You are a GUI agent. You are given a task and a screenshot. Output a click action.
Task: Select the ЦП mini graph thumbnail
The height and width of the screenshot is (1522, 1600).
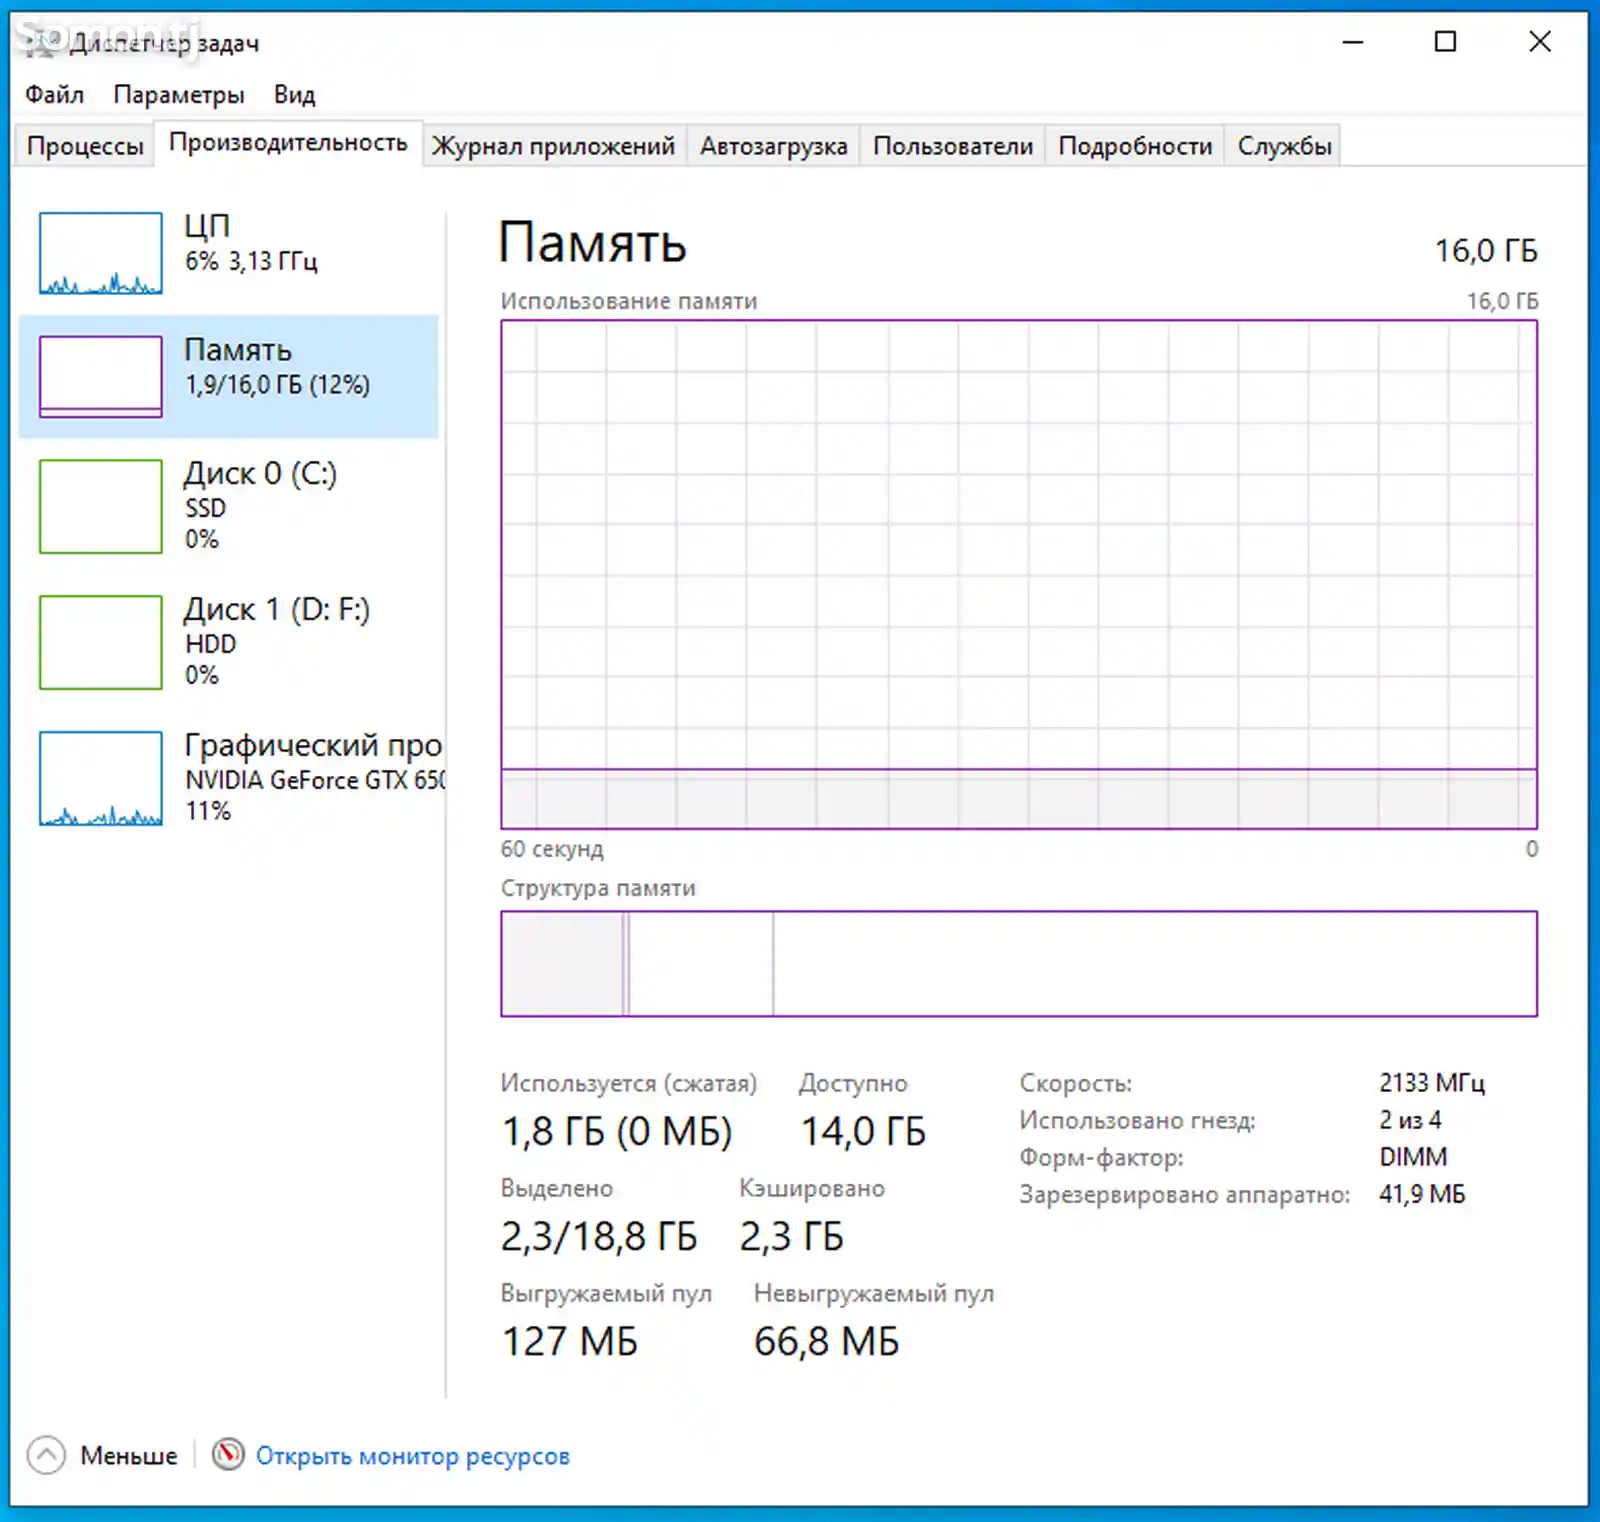pyautogui.click(x=100, y=253)
